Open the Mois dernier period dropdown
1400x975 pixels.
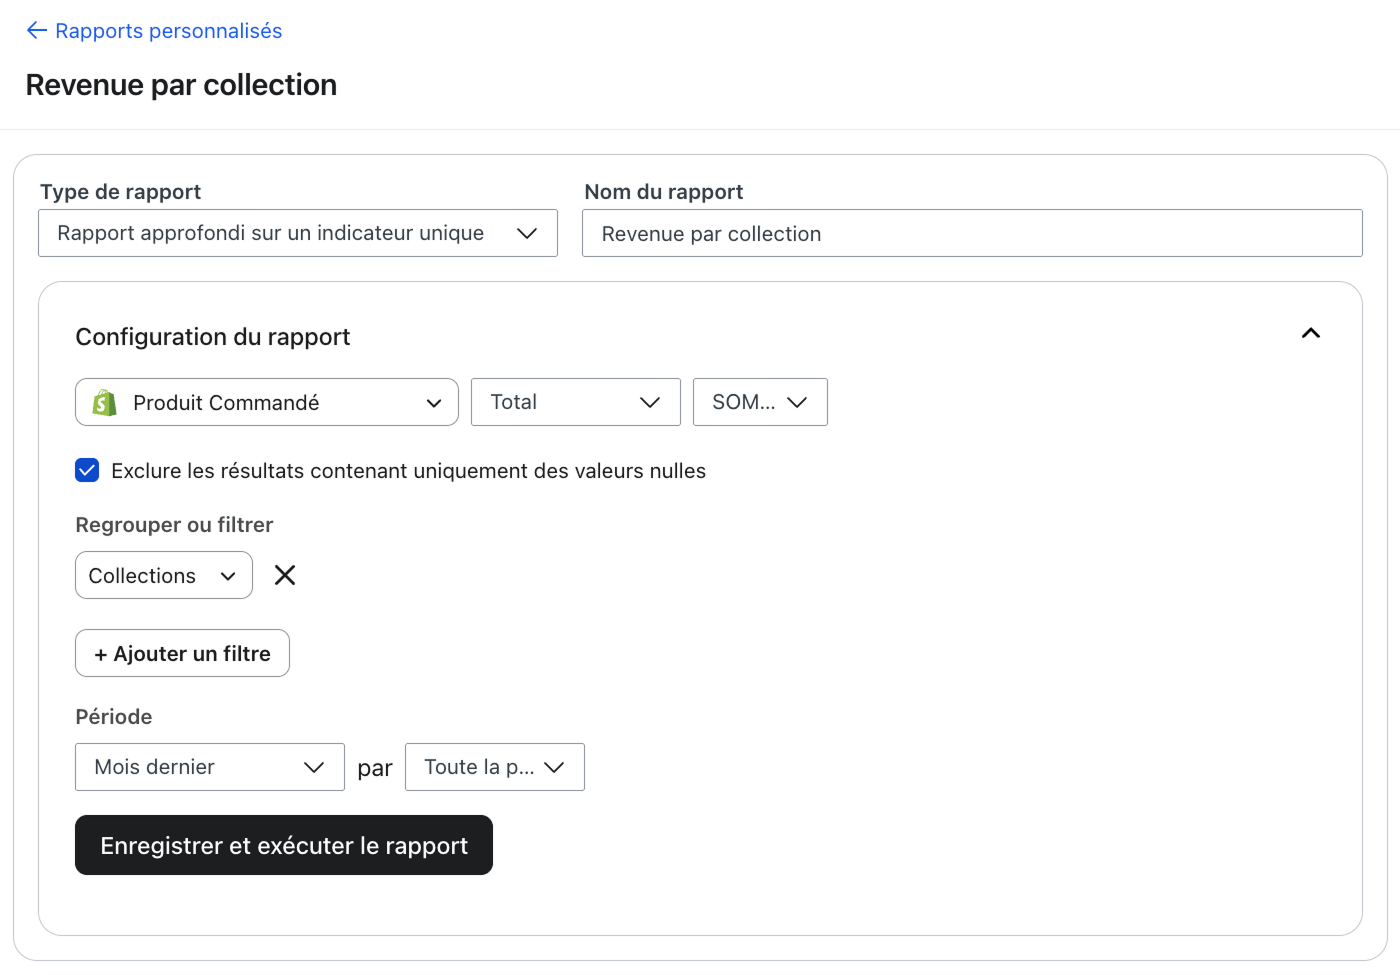tap(209, 767)
